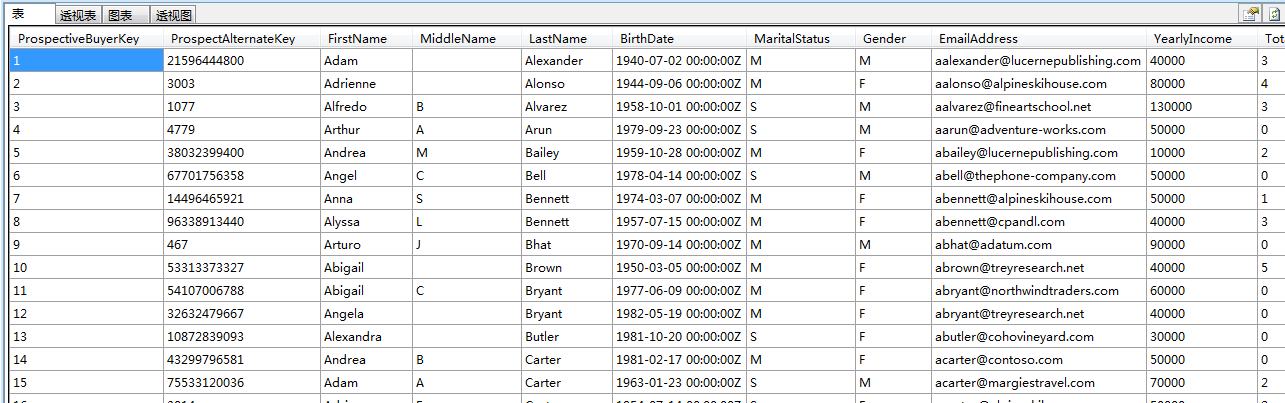Click the refresh data icon
The width and height of the screenshot is (1285, 403).
coord(1274,14)
